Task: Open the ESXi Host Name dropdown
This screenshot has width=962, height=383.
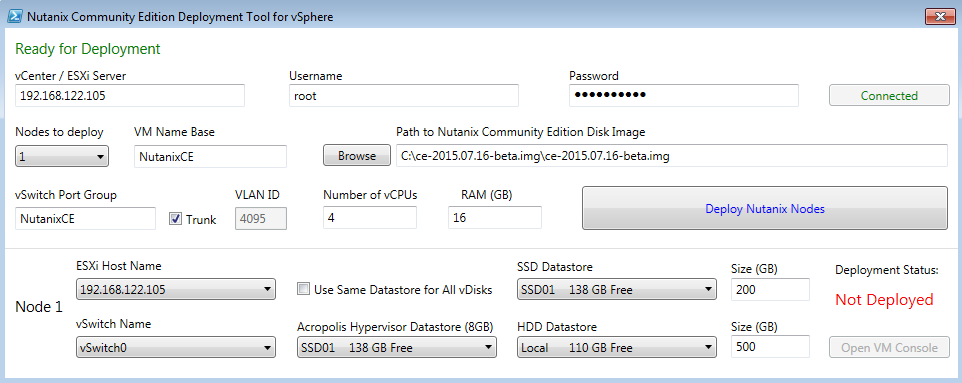Action: click(175, 289)
